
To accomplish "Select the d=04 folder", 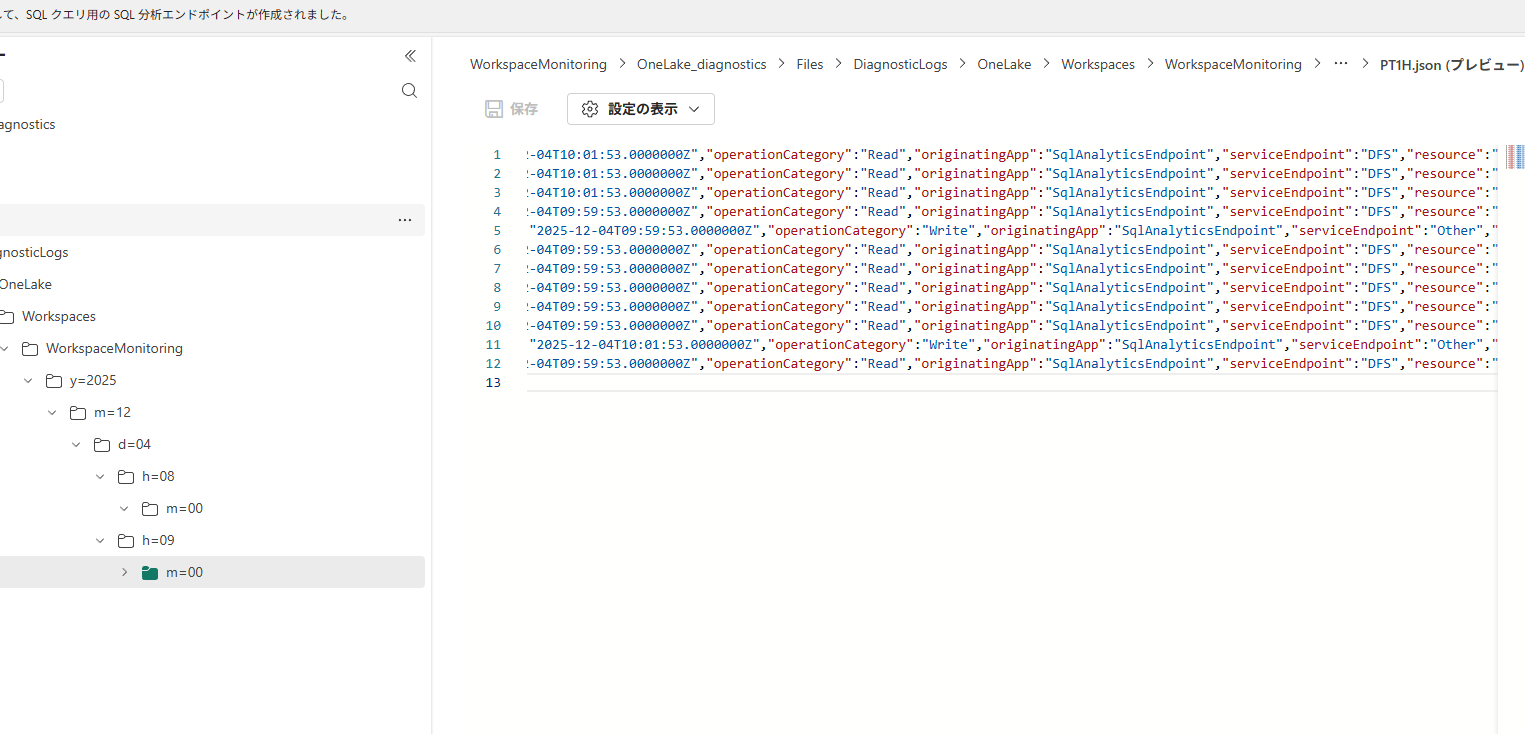I will [134, 445].
